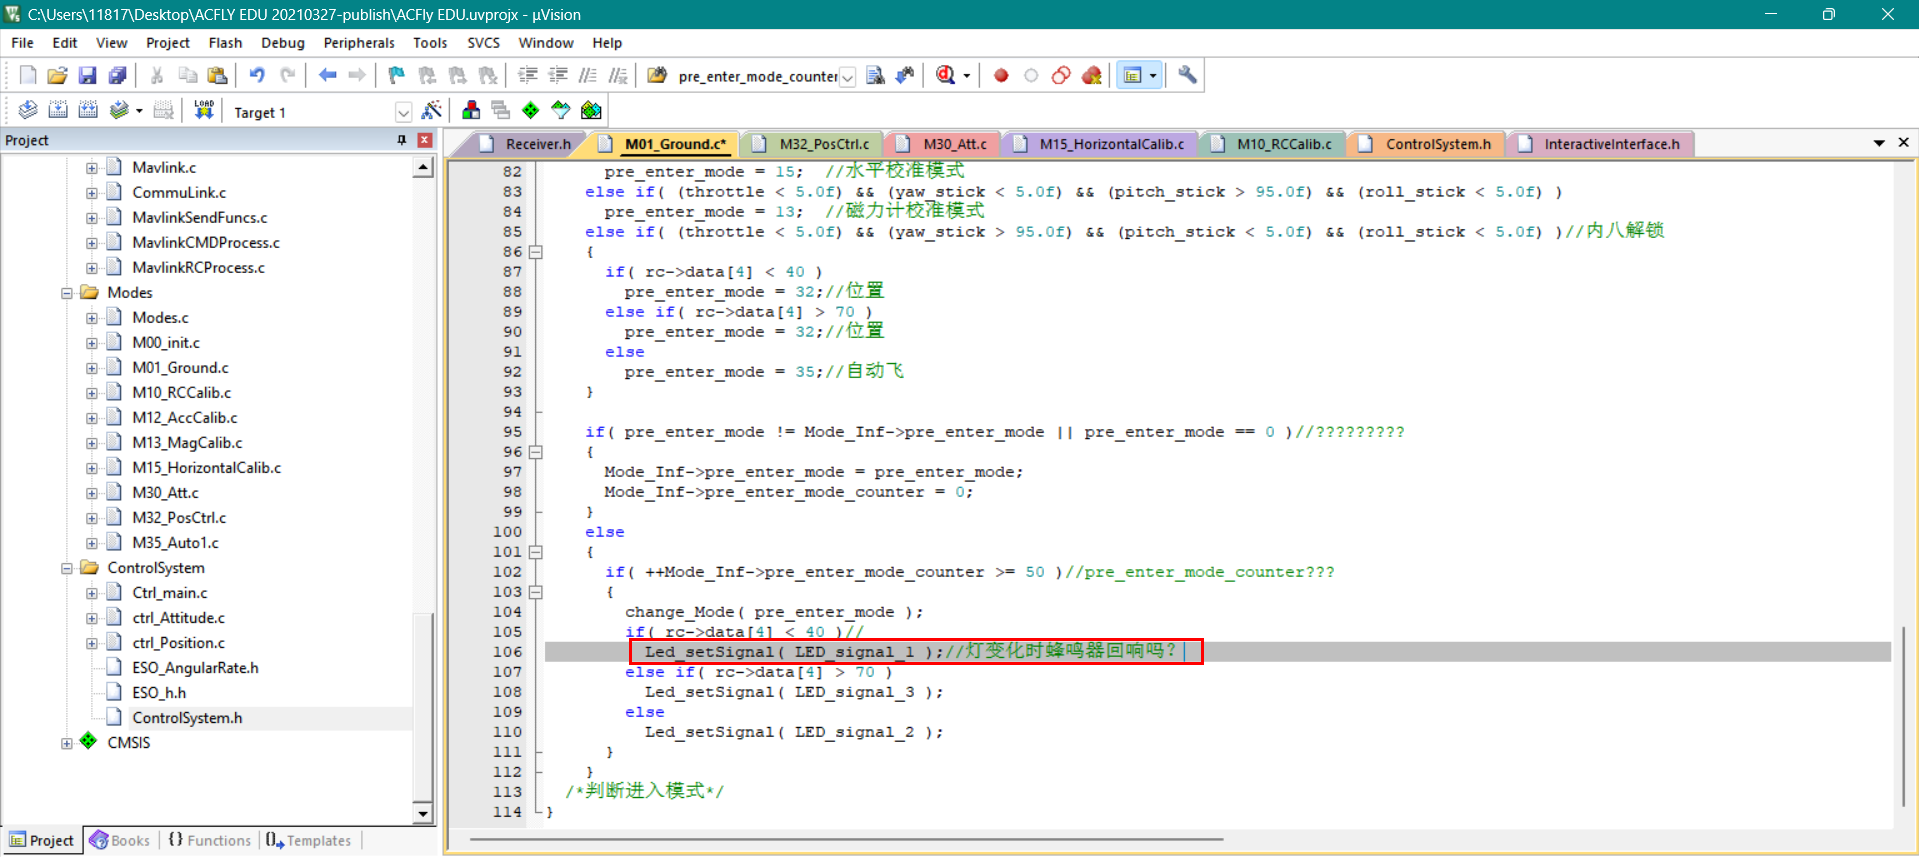The image size is (1919, 857).
Task: Collapse the ControlSystem folder
Action: click(67, 568)
